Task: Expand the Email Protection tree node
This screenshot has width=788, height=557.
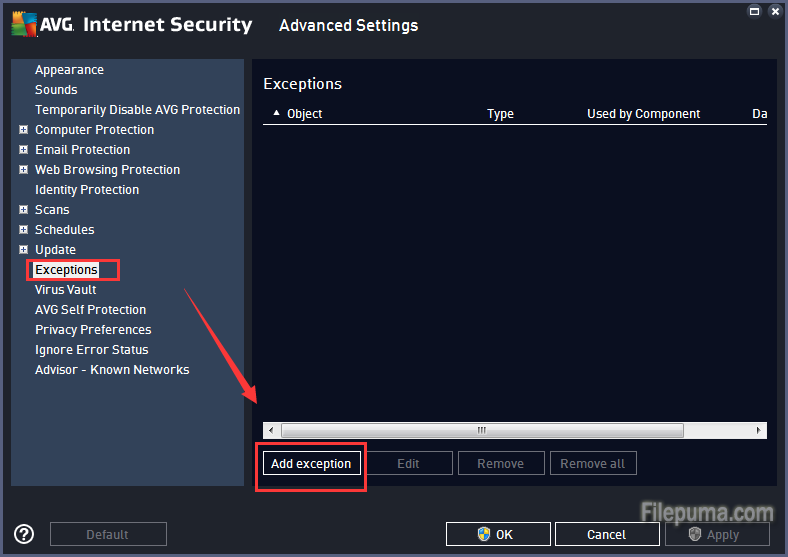Action: pyautogui.click(x=23, y=150)
